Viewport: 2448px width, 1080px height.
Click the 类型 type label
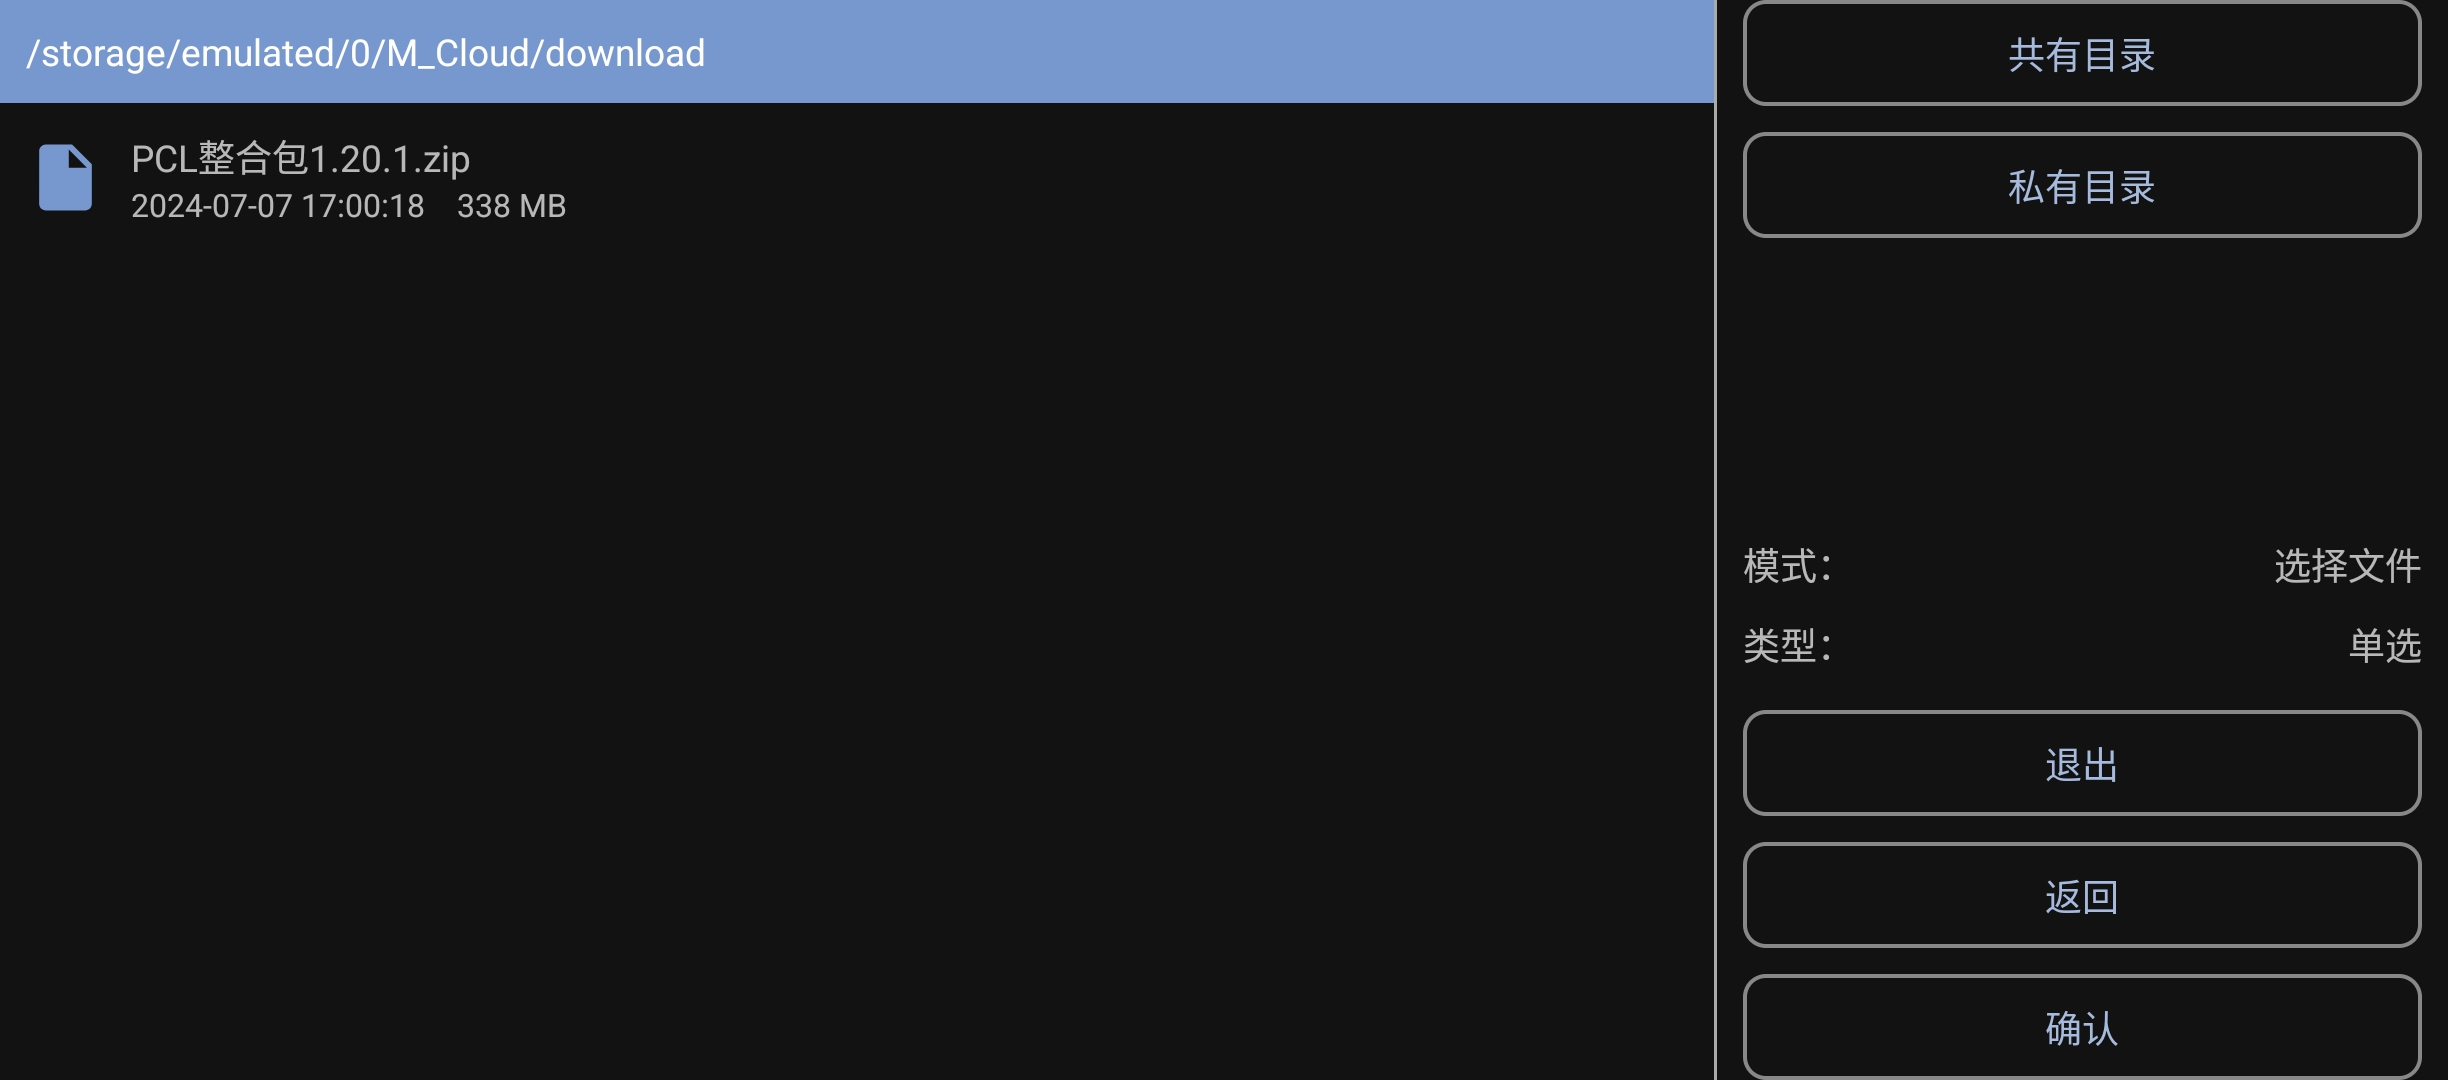[x=1787, y=646]
